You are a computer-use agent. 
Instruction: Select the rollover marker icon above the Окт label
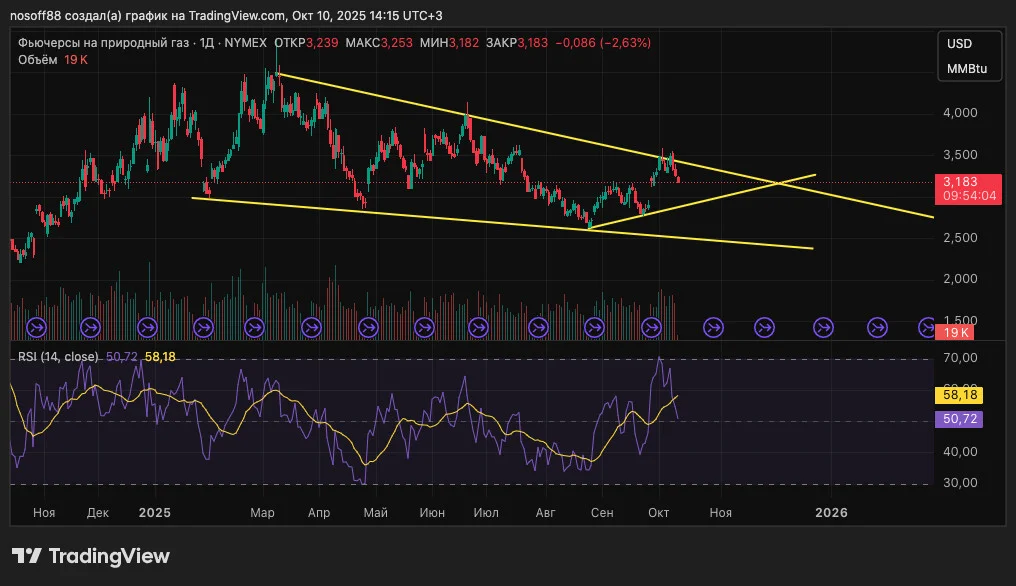[651, 327]
